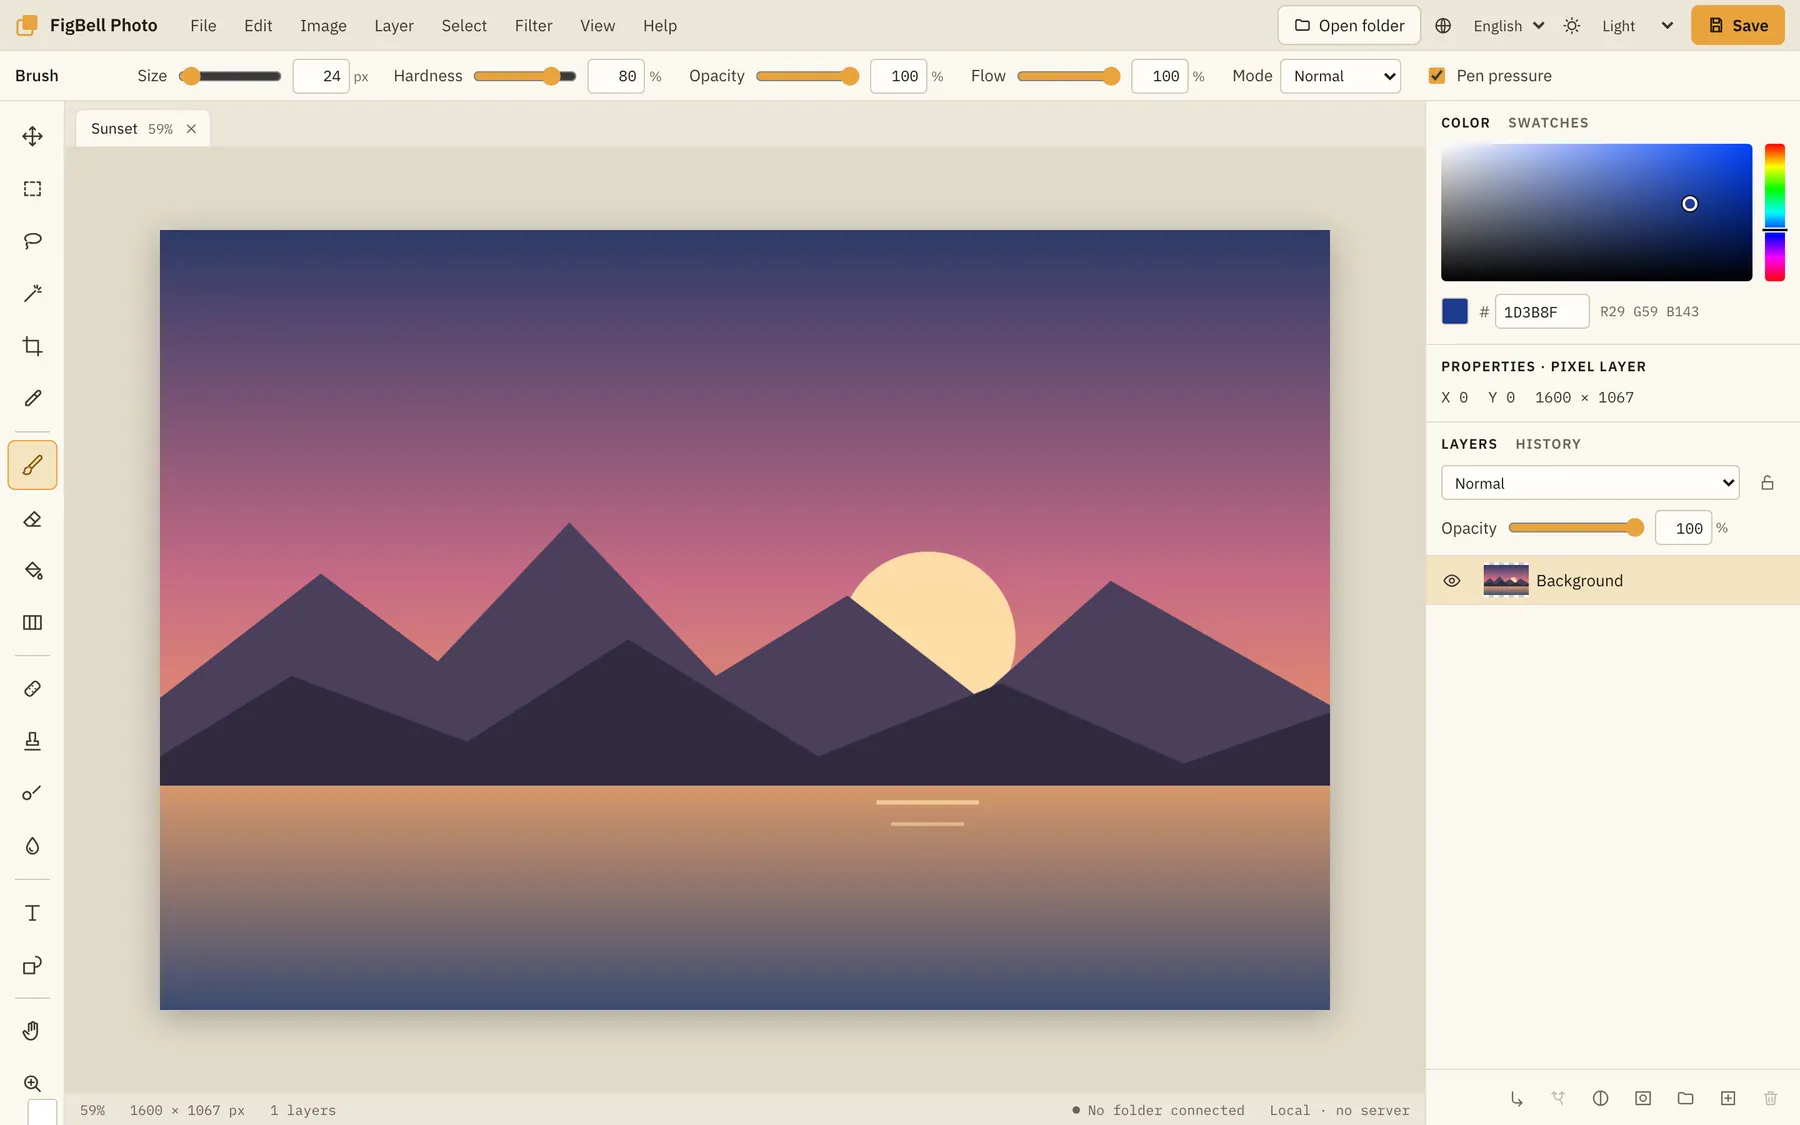
Task: Select the Blur droplet tool
Action: click(32, 846)
